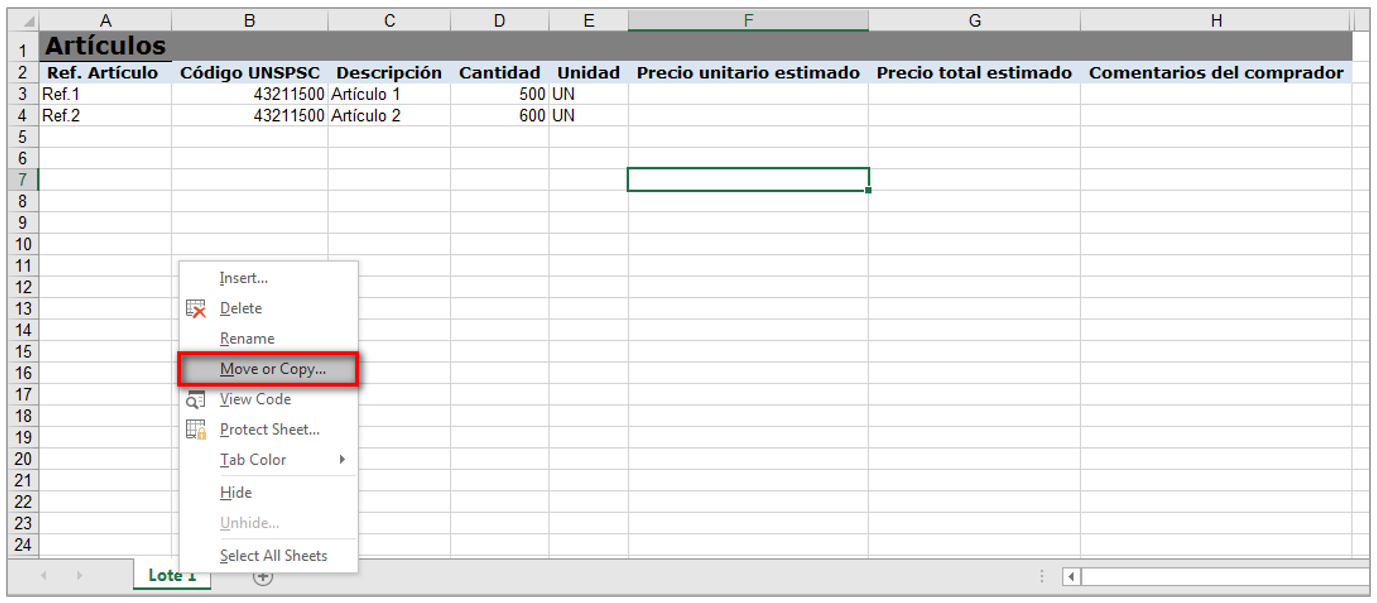1377x603 pixels.
Task: Click the Descripción header cell
Action: (x=389, y=73)
